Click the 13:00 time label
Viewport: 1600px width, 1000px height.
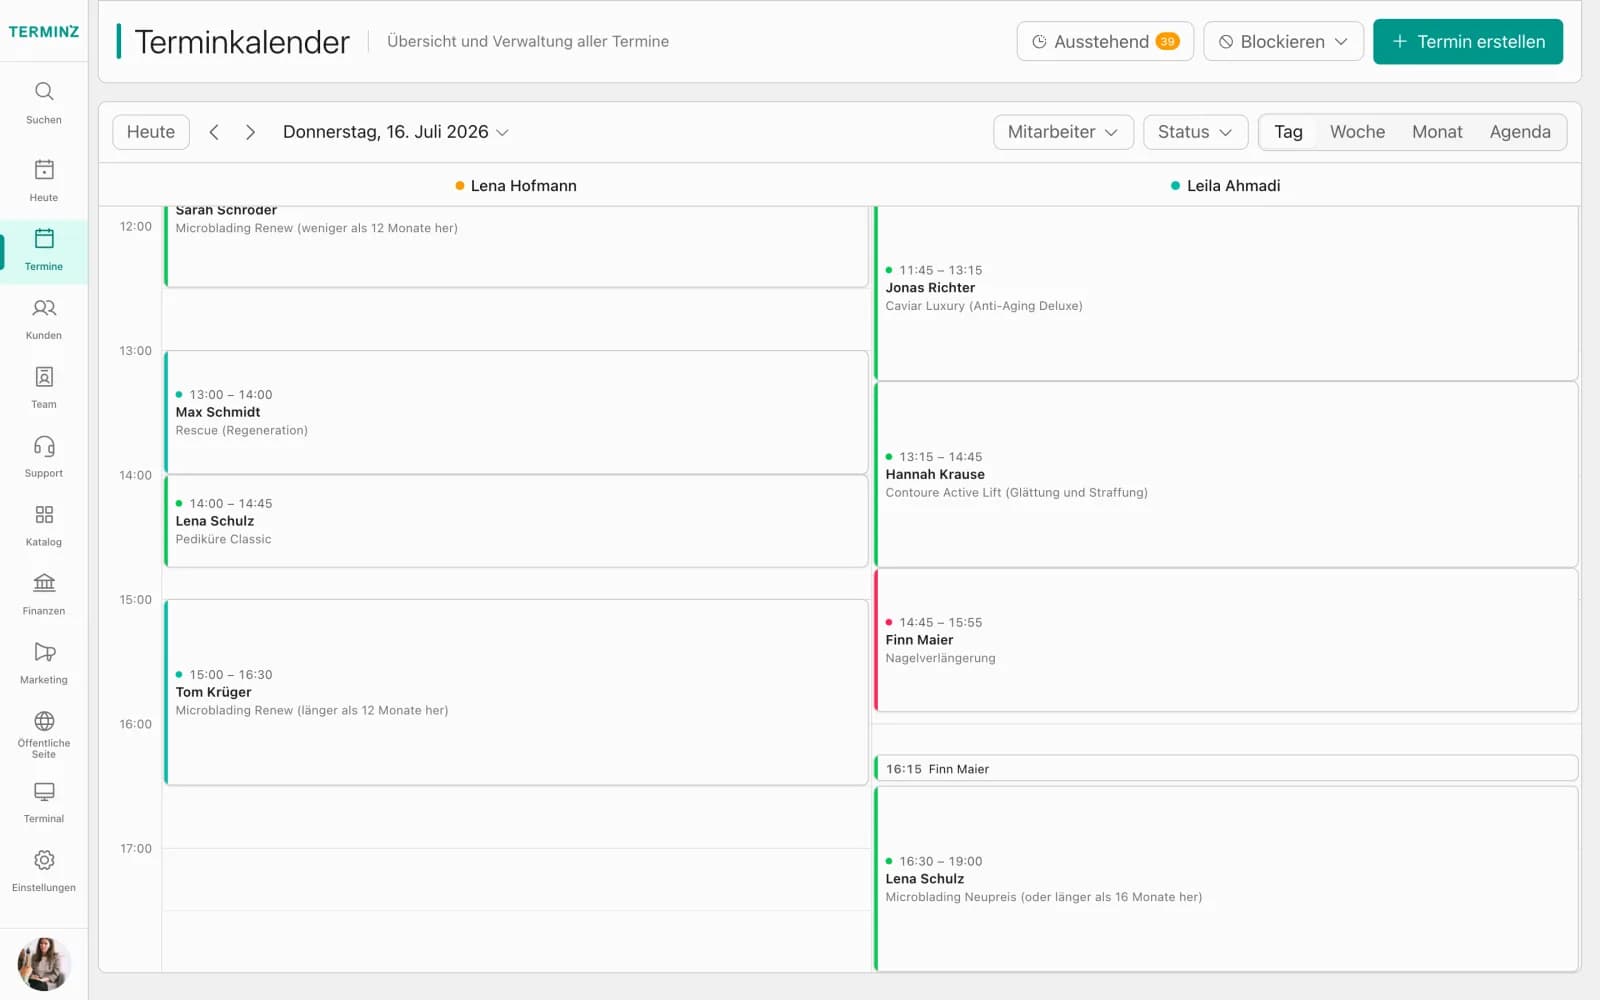pyautogui.click(x=135, y=351)
